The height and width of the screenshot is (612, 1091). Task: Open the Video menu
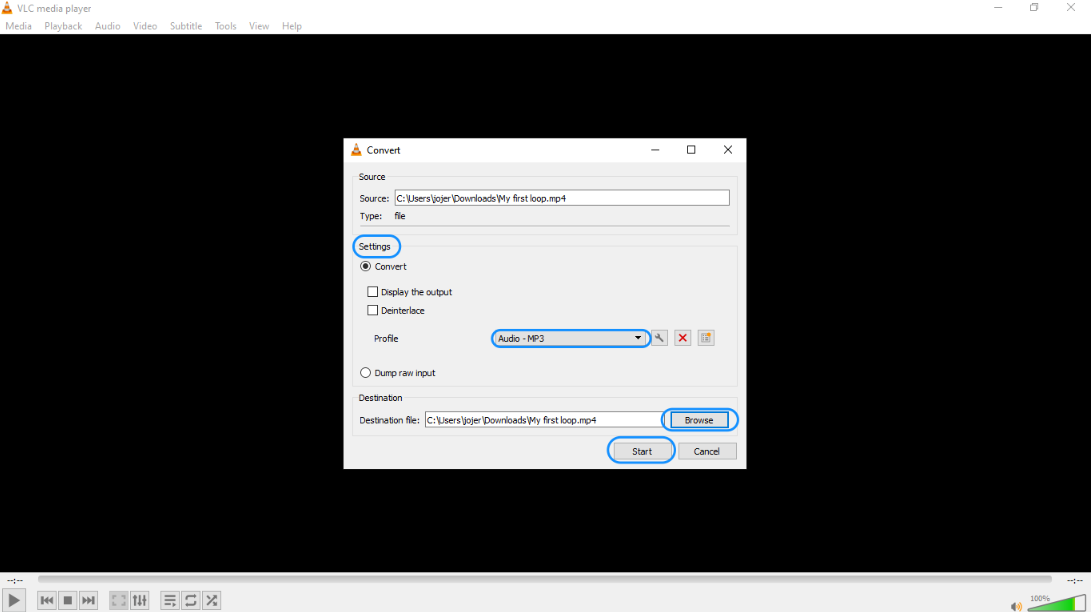tap(145, 26)
